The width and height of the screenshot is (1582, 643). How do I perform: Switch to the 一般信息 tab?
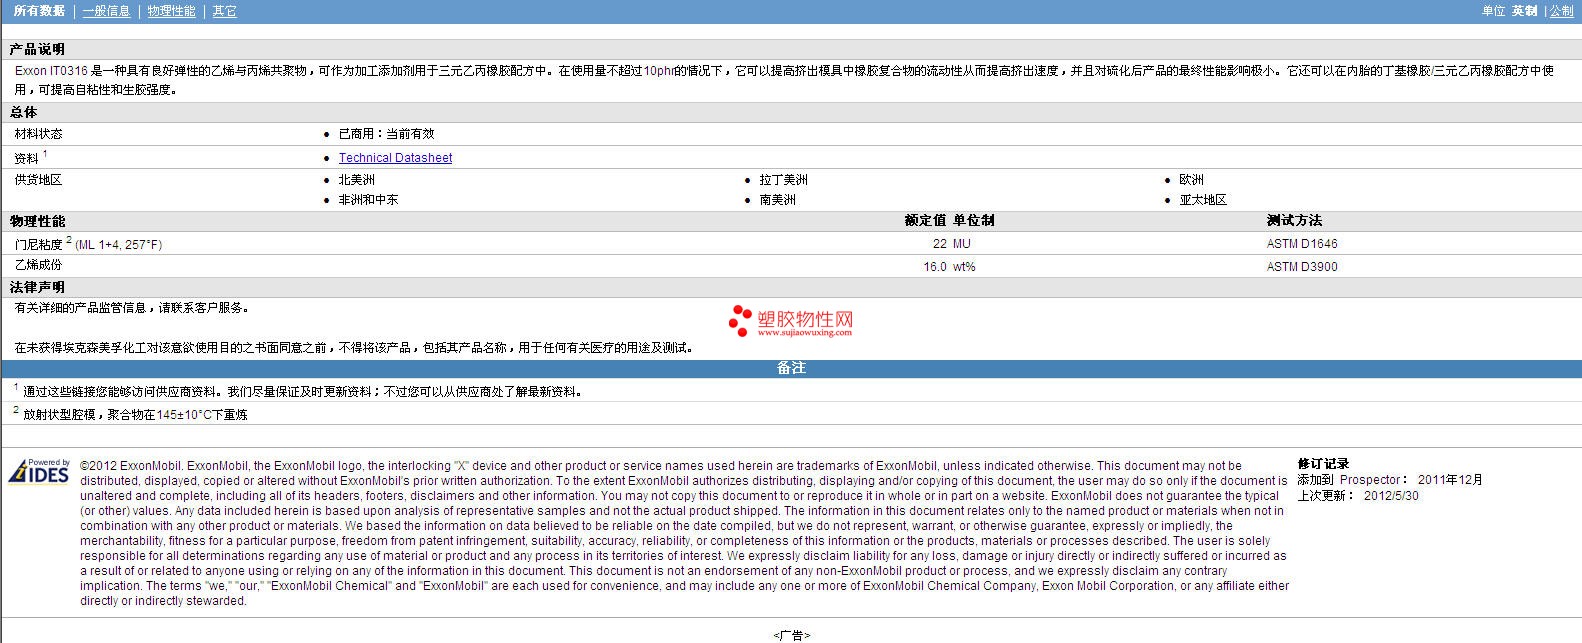tap(106, 11)
